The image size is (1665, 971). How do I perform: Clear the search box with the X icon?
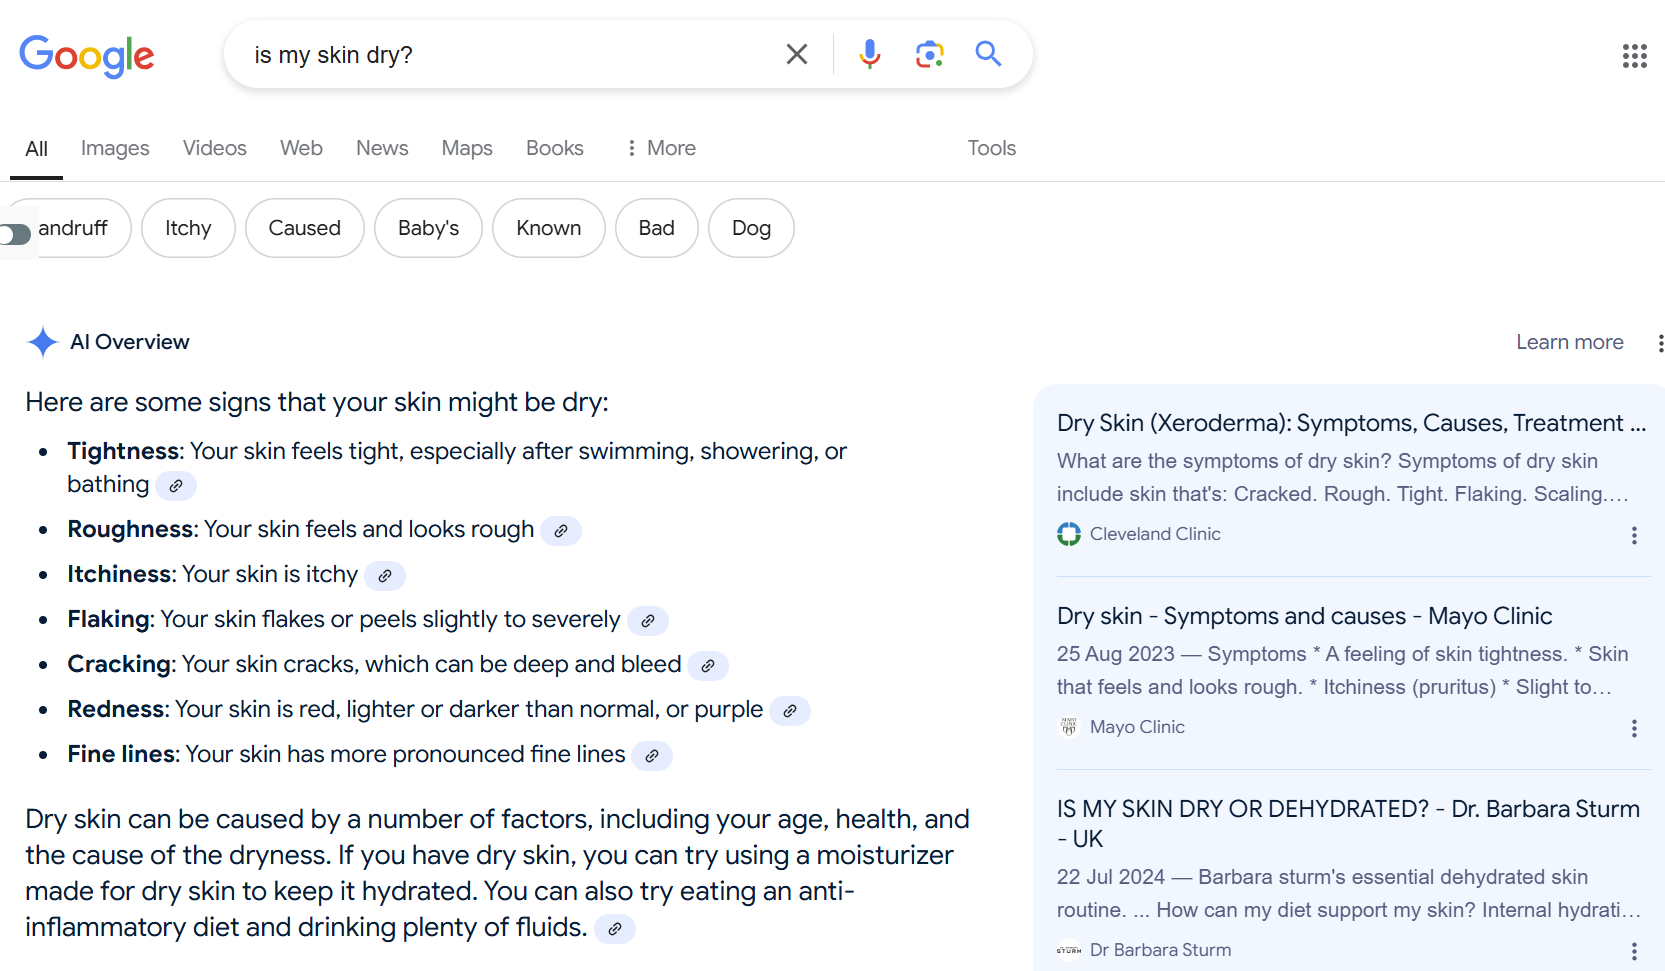[797, 54]
